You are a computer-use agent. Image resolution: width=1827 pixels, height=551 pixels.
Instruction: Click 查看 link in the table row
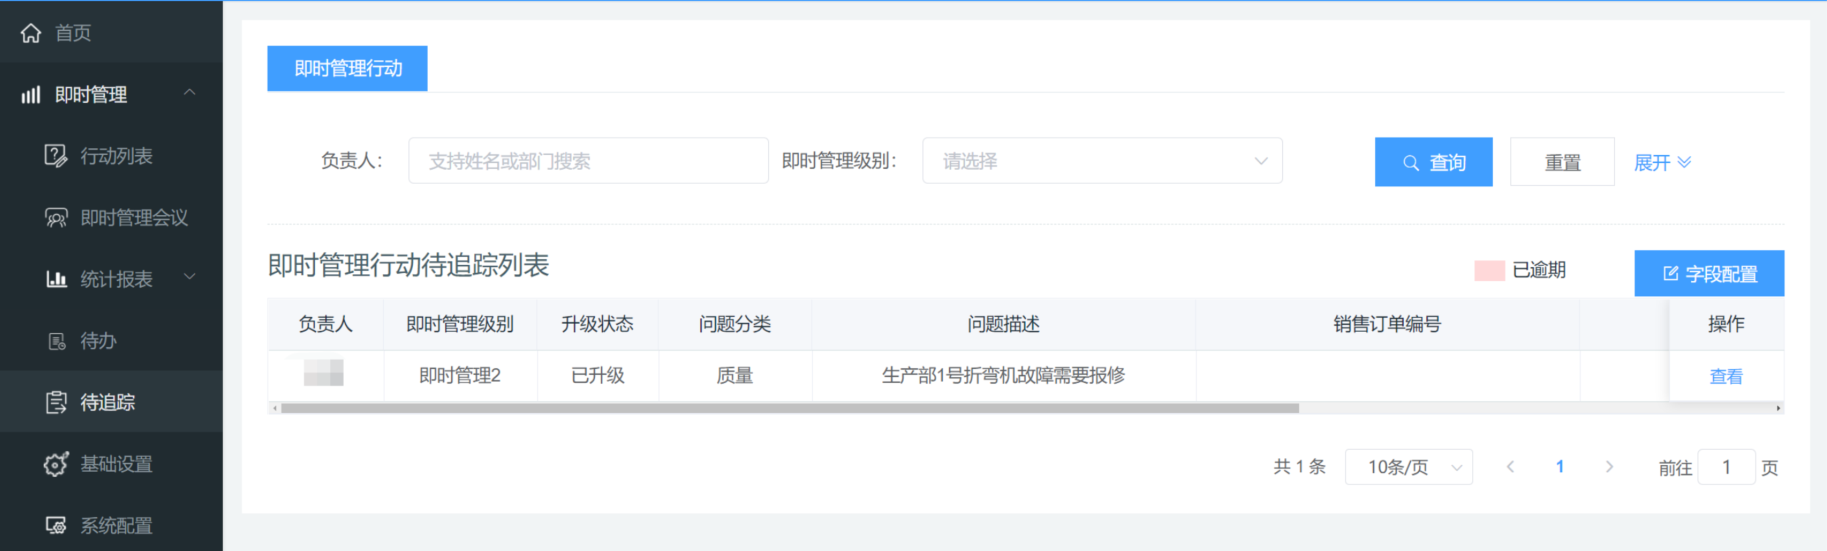(1725, 376)
